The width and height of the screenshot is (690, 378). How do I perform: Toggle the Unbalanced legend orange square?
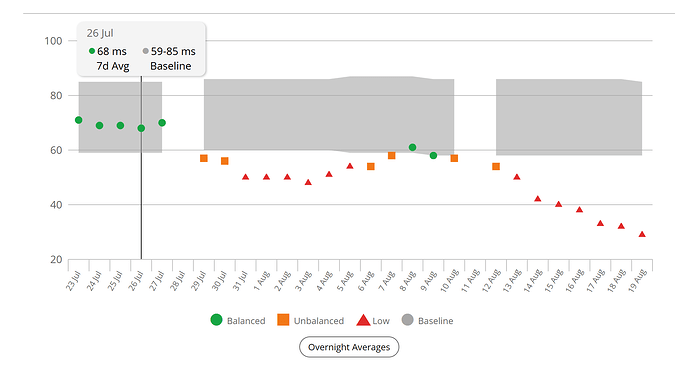pos(283,320)
